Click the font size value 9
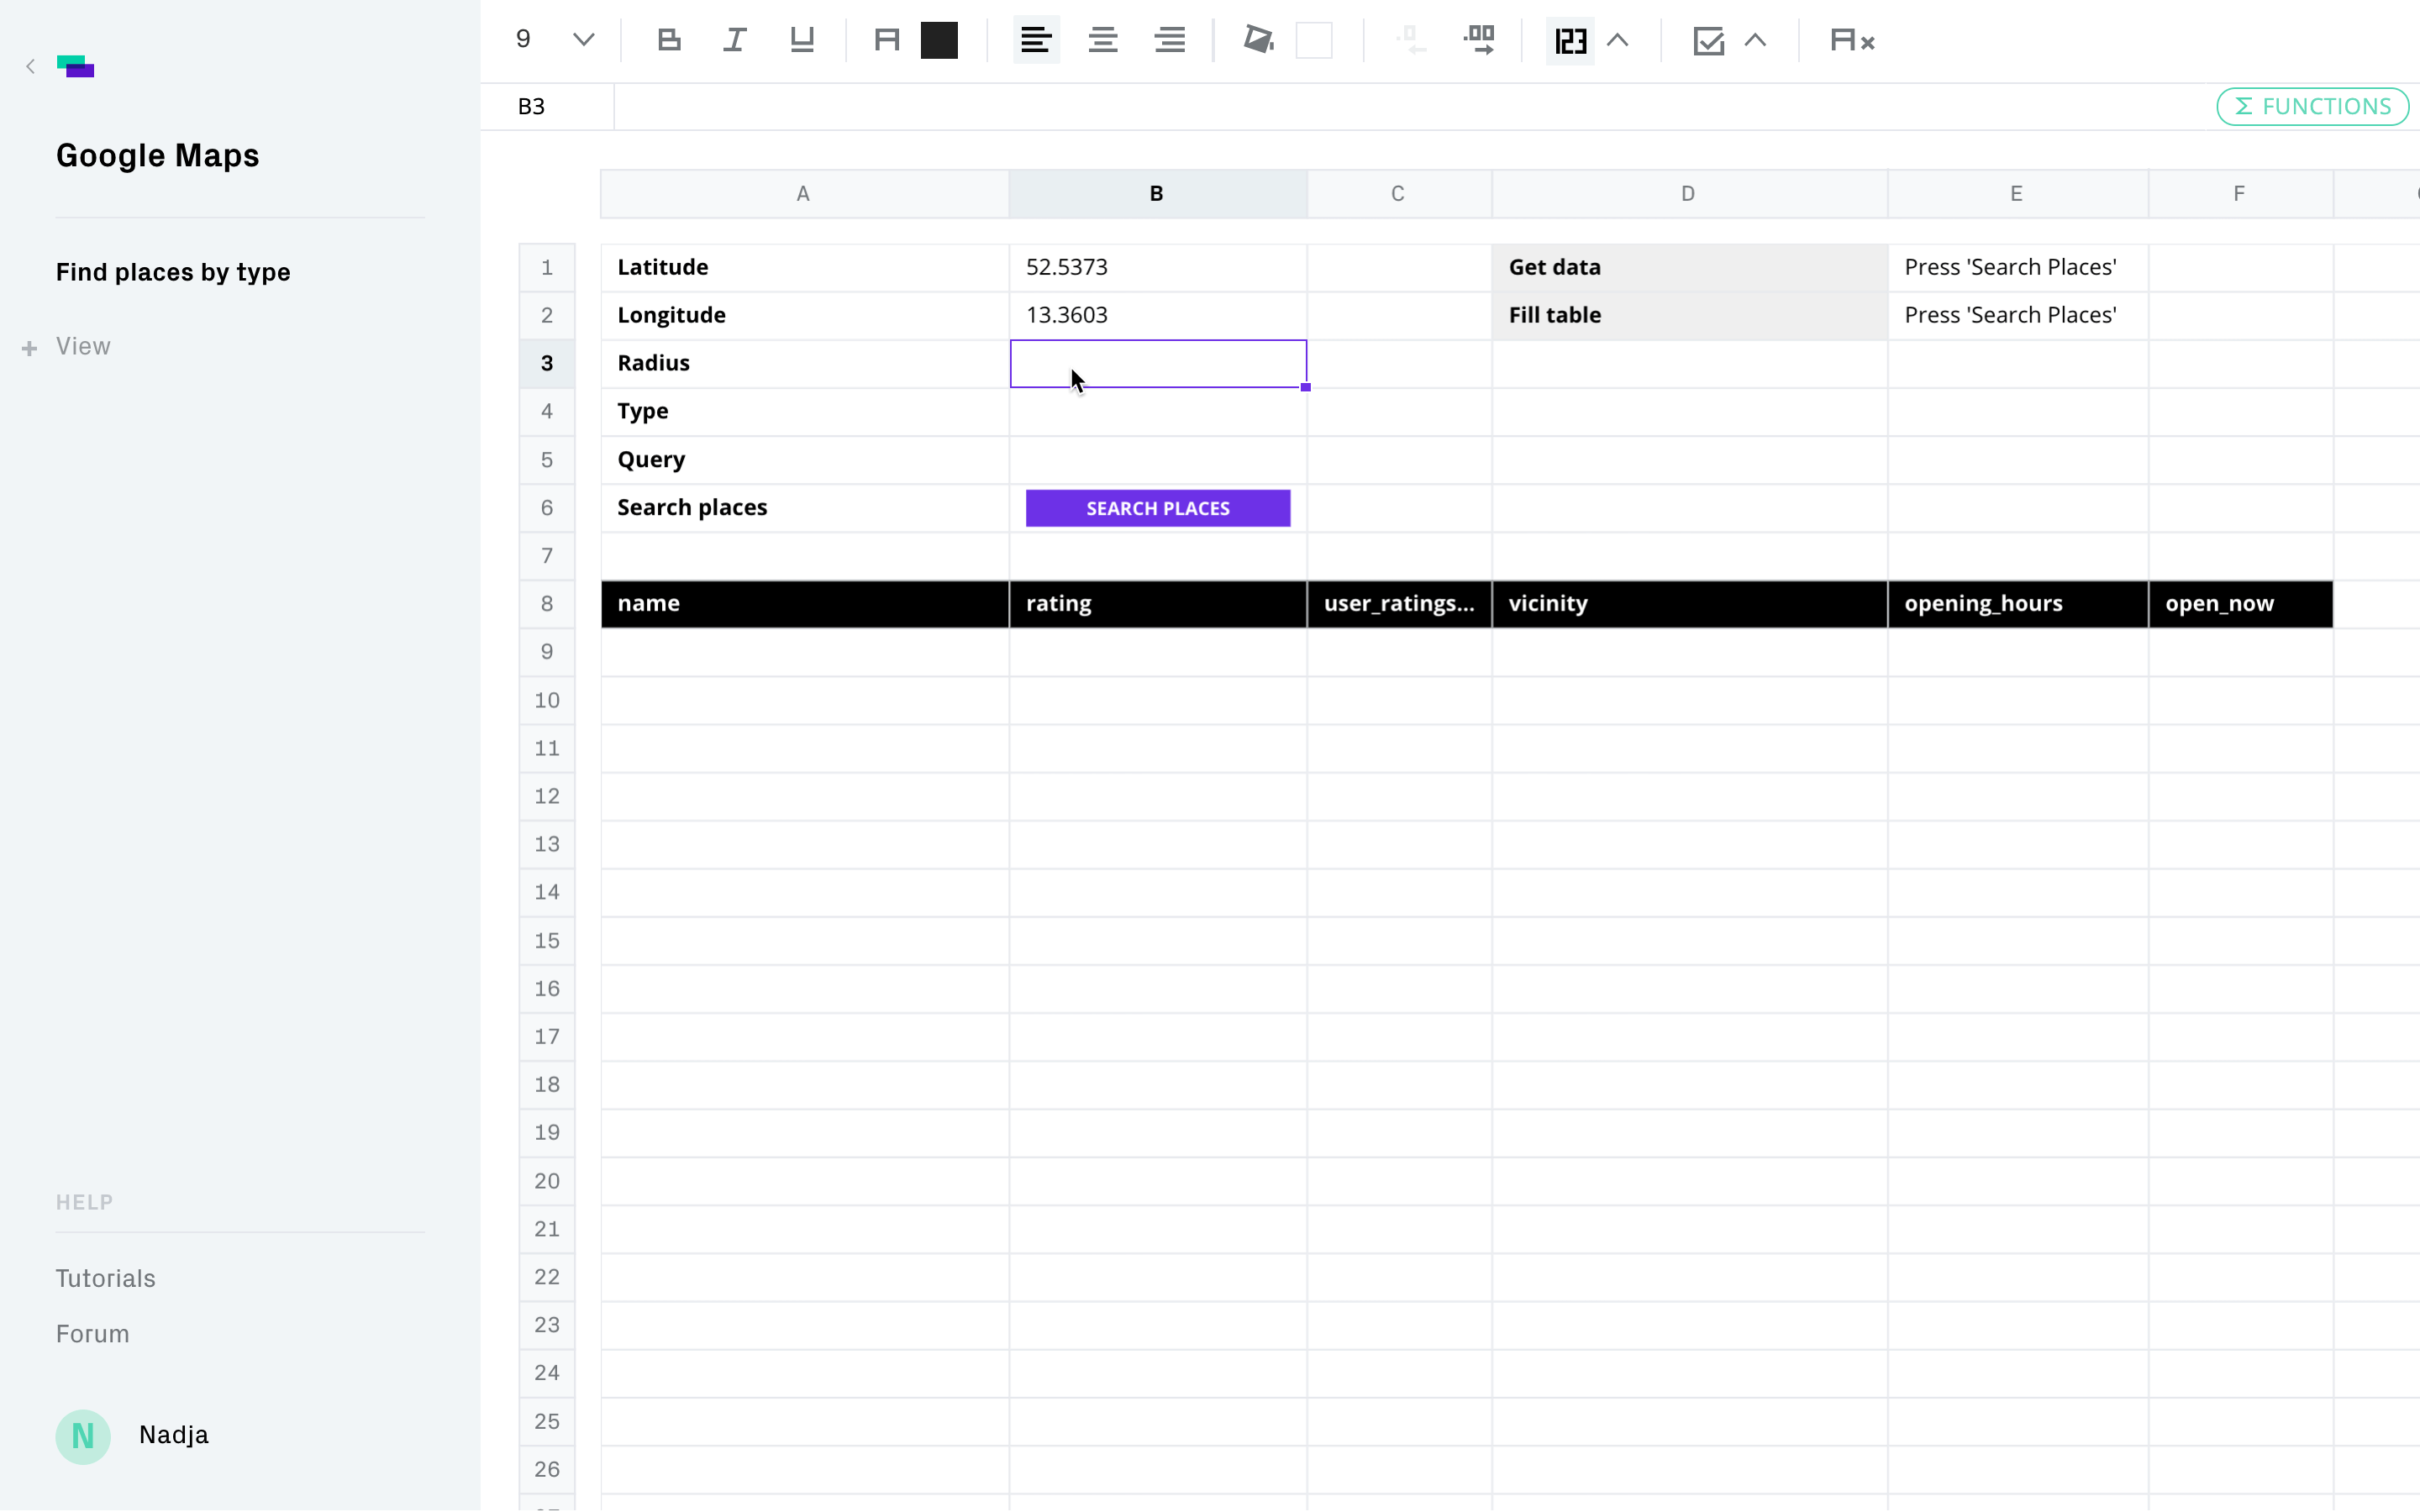 point(523,40)
